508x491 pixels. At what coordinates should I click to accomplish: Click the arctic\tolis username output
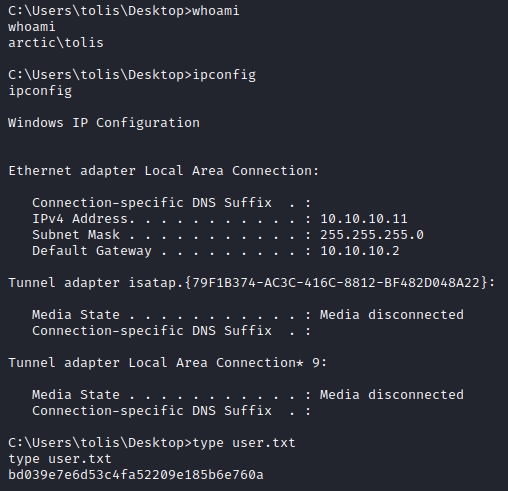point(56,43)
